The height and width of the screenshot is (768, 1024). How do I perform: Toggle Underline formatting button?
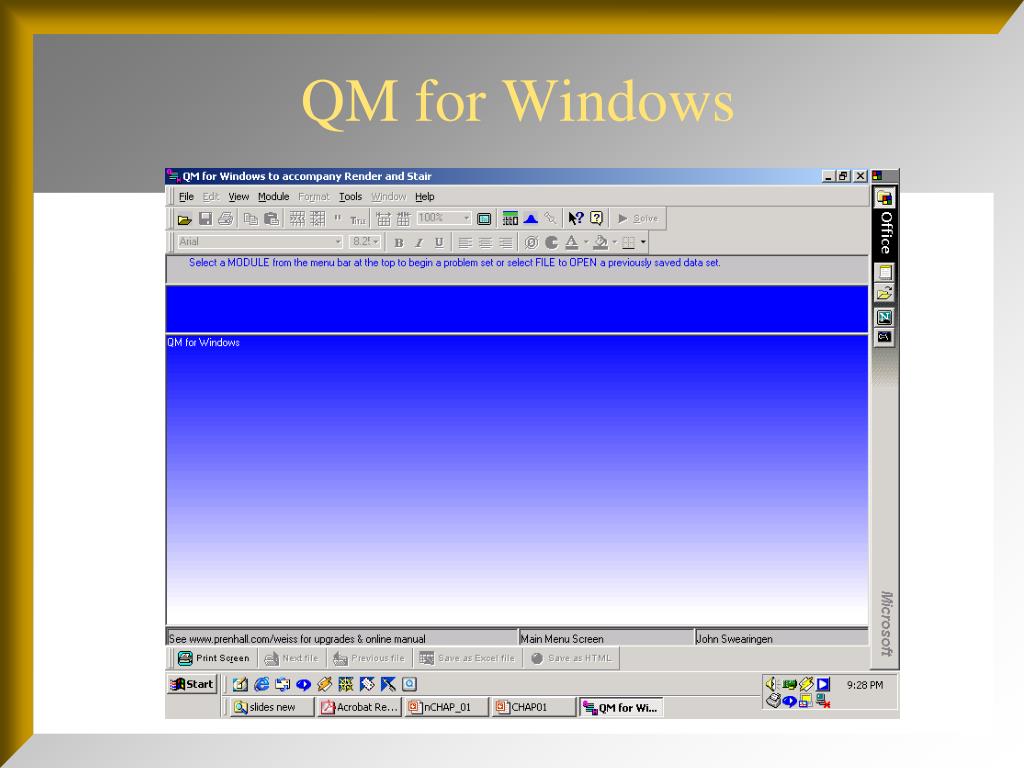(439, 243)
